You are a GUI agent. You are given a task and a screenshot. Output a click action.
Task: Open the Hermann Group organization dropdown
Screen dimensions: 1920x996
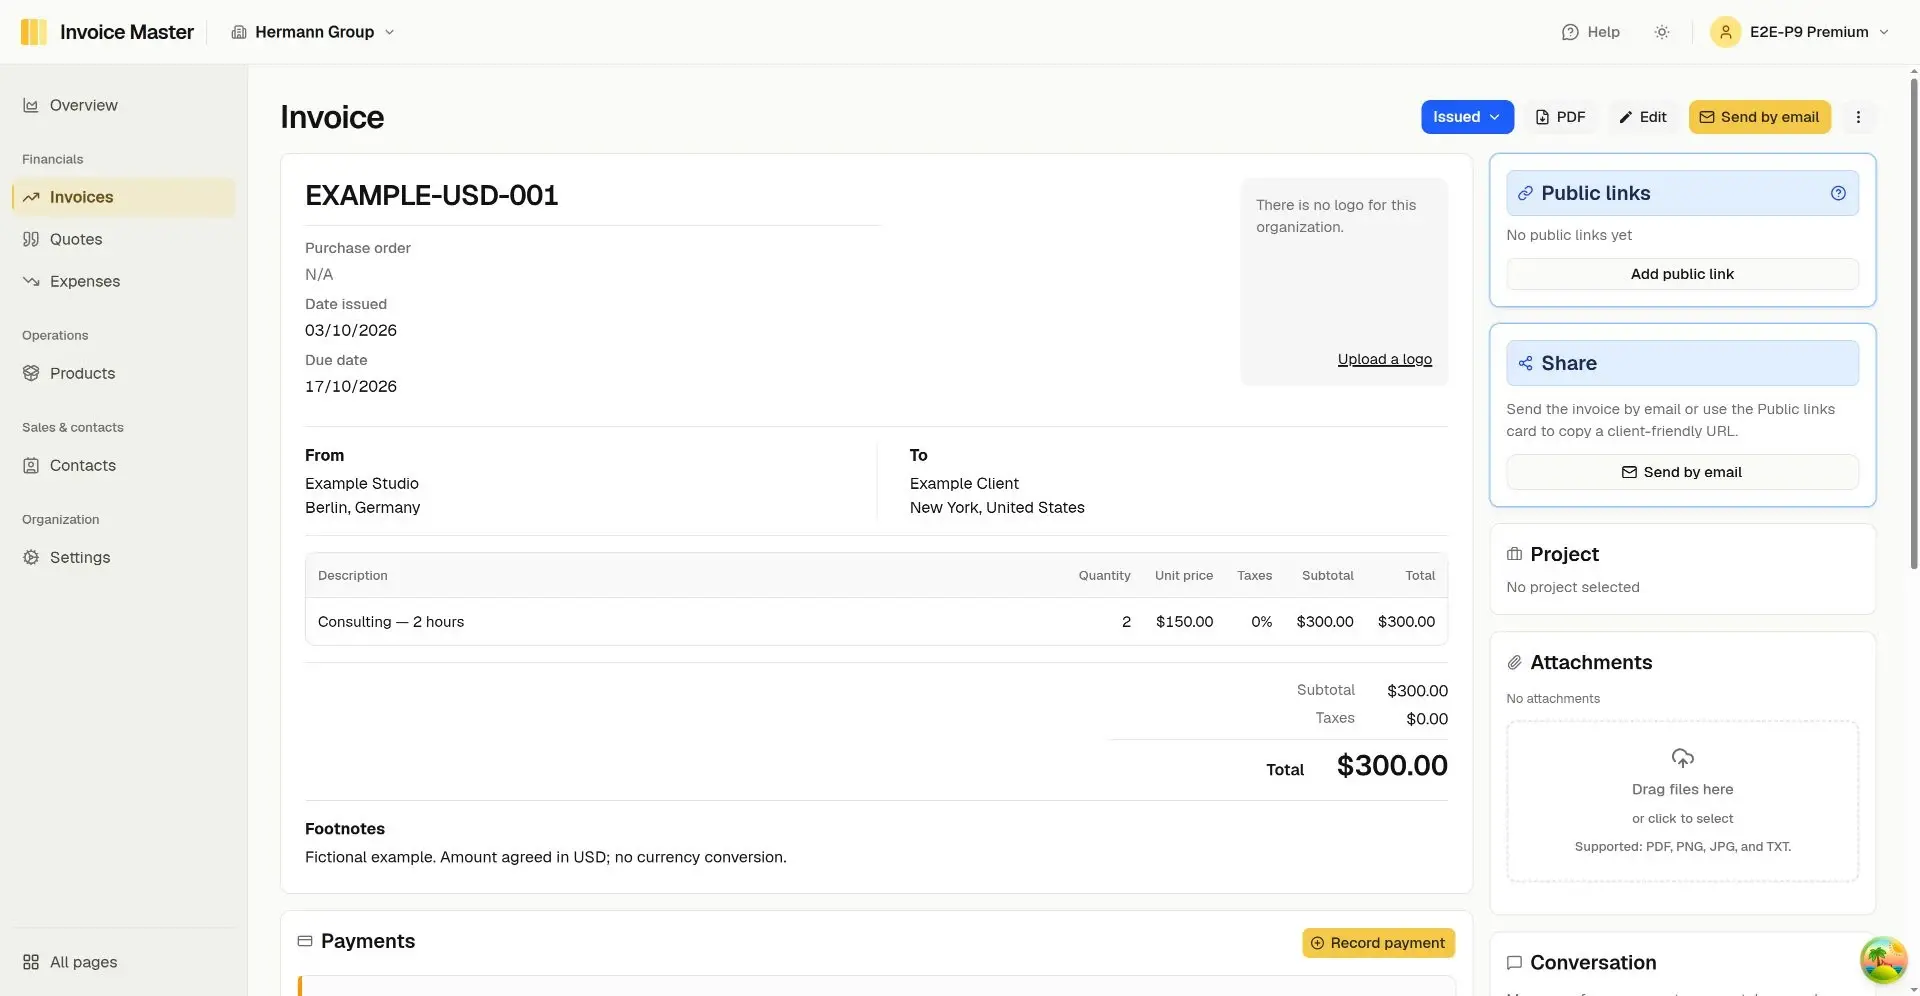(x=313, y=32)
